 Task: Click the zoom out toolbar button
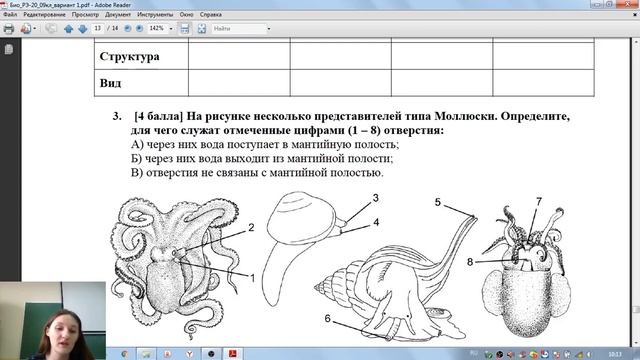[x=128, y=28]
